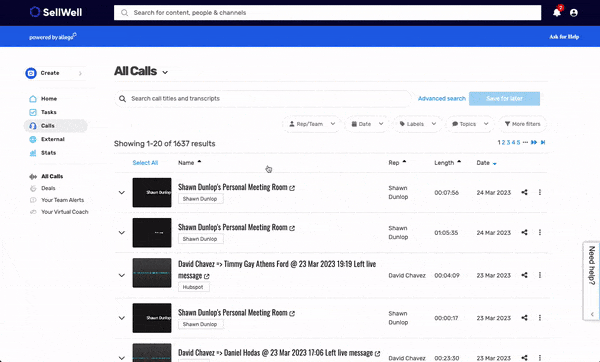Sort by Date column

coord(486,163)
